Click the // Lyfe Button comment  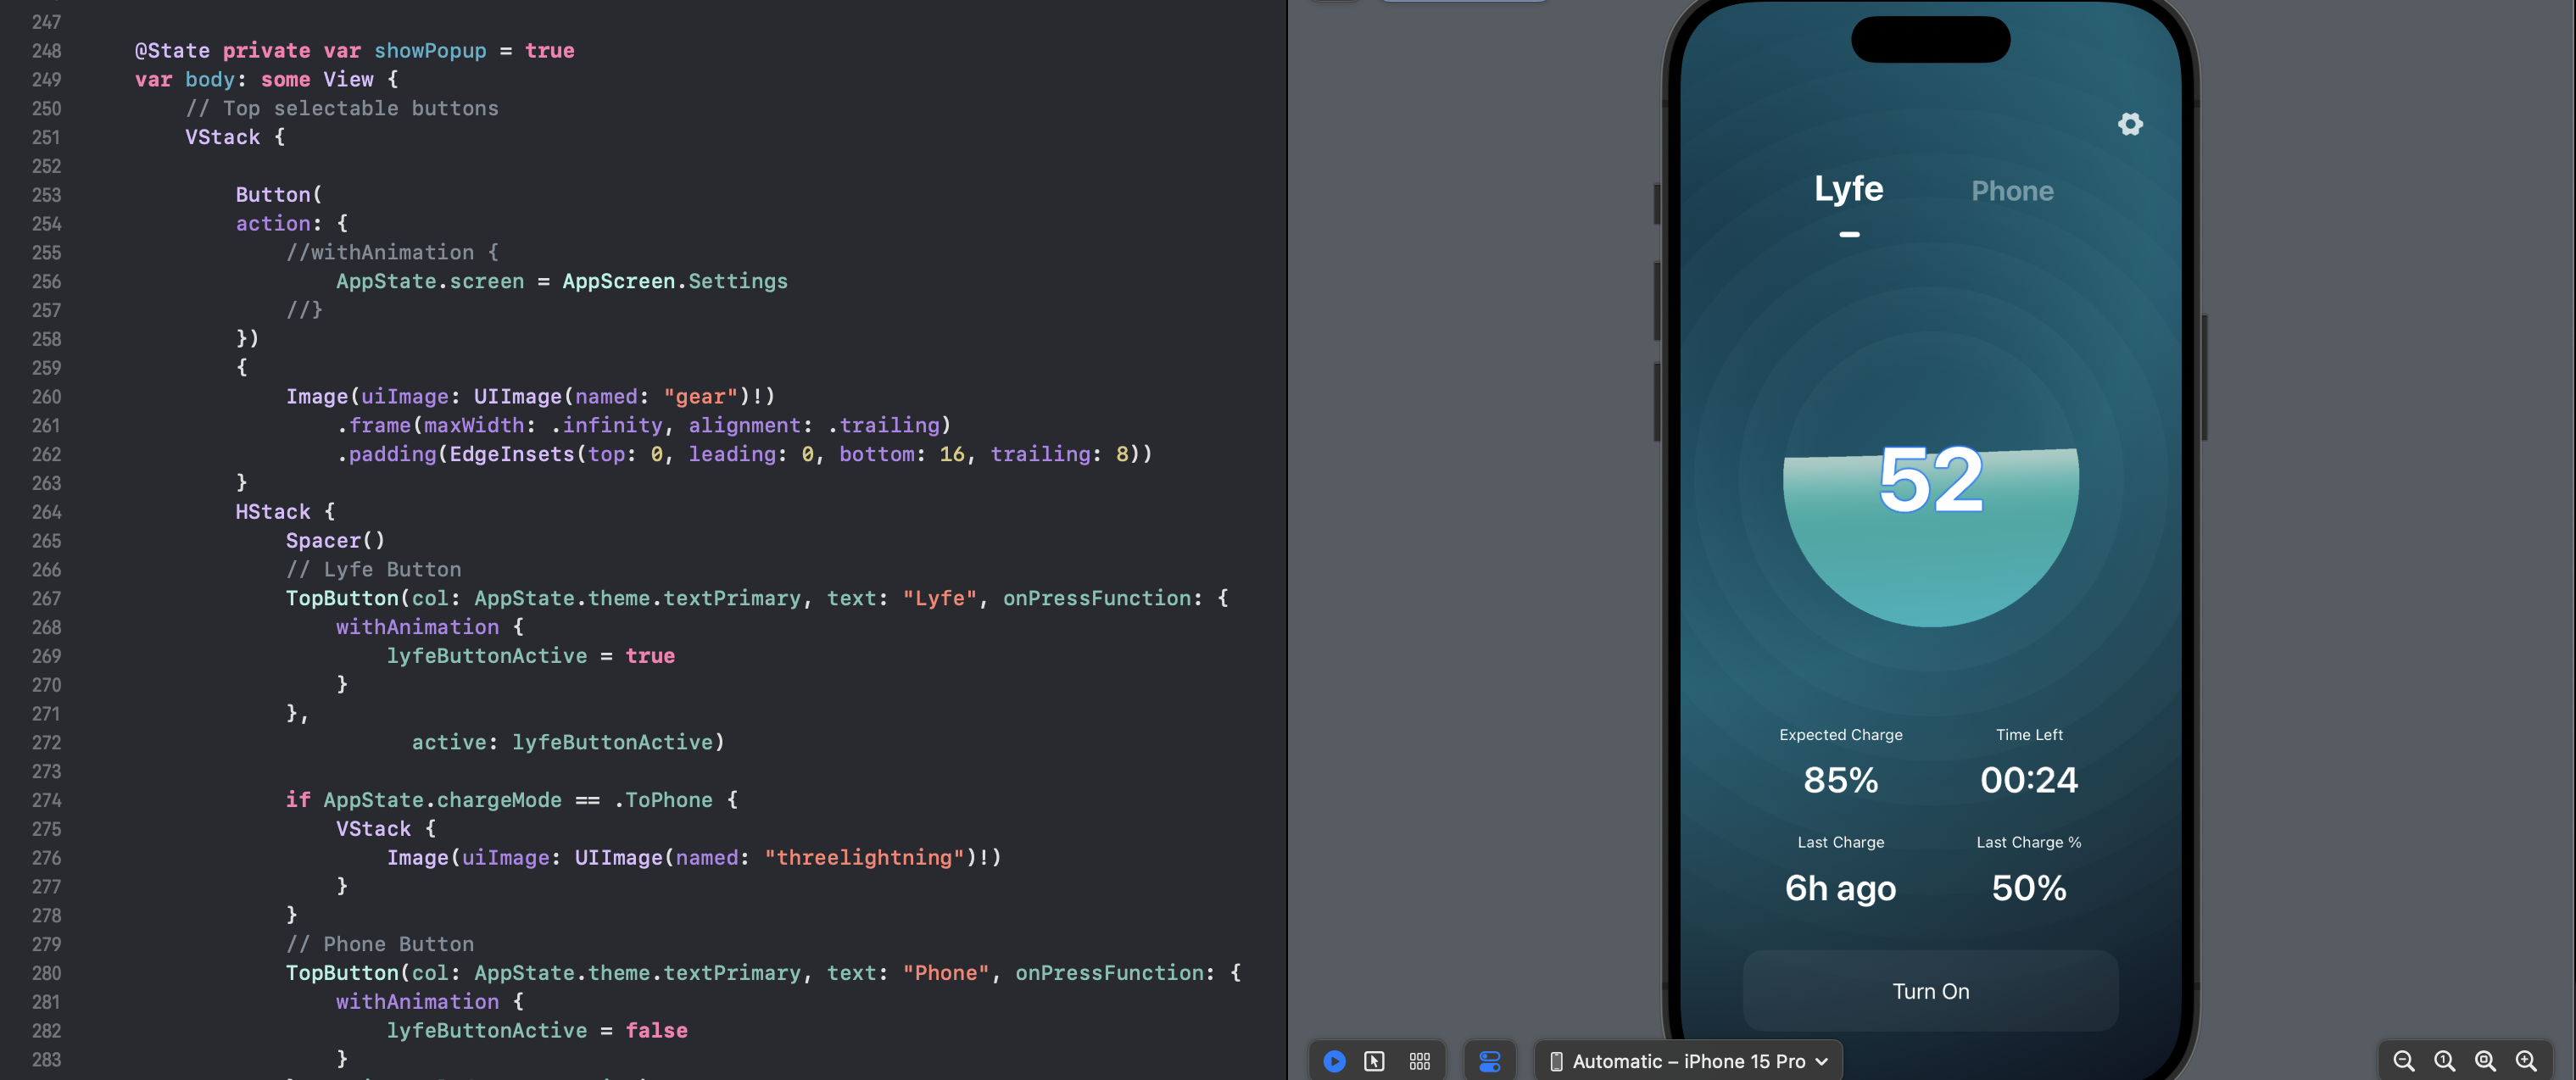(x=374, y=570)
